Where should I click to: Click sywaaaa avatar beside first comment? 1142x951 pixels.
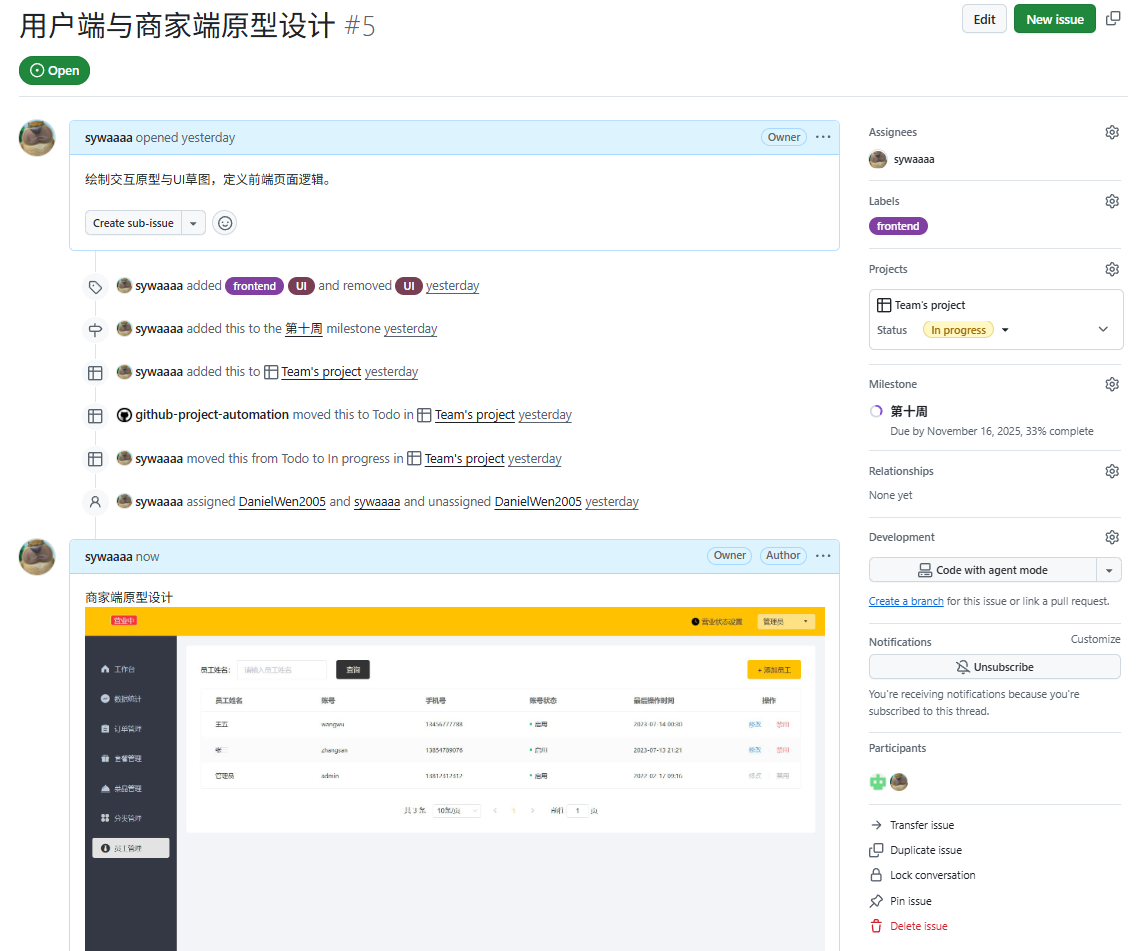point(36,138)
